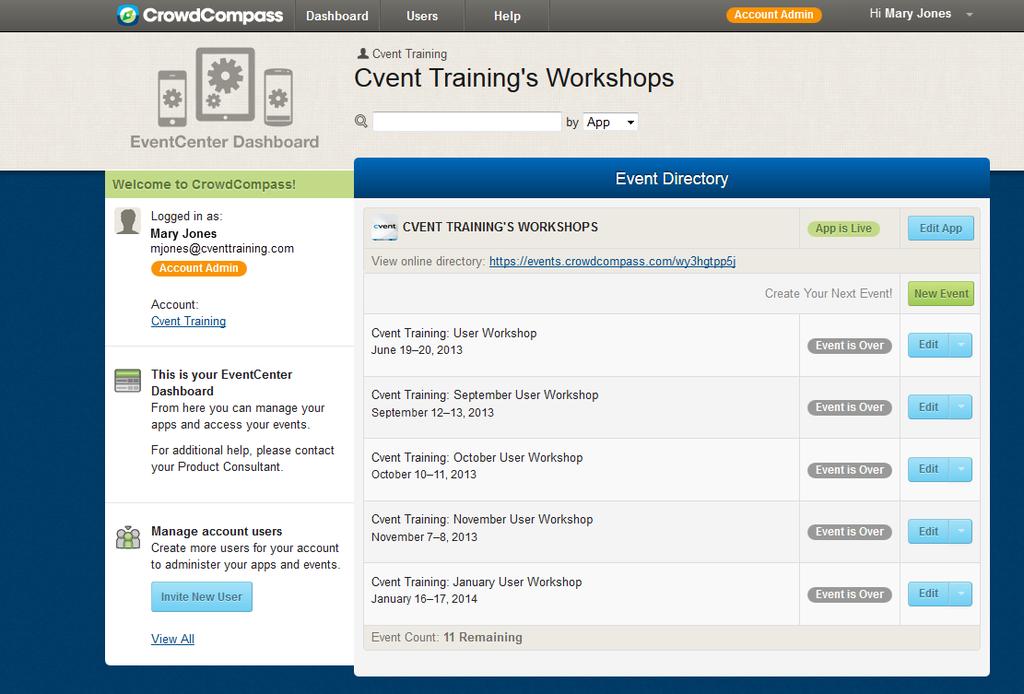Open the Users menu item
This screenshot has width=1024, height=694.
point(422,16)
